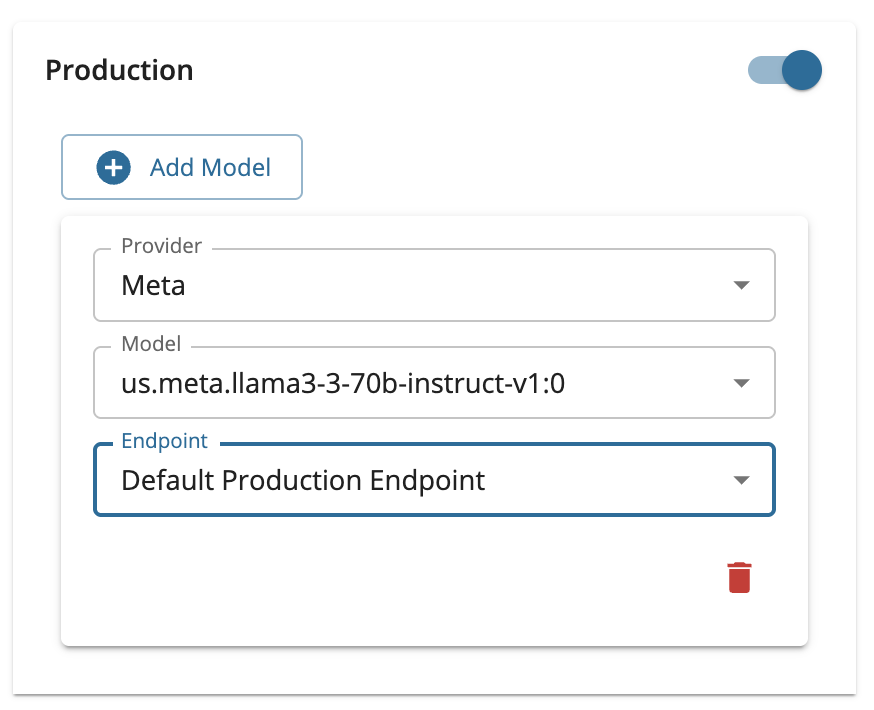Screen dimensions: 874x710
Task: Expand the Model dropdown arrow
Action: pos(741,383)
